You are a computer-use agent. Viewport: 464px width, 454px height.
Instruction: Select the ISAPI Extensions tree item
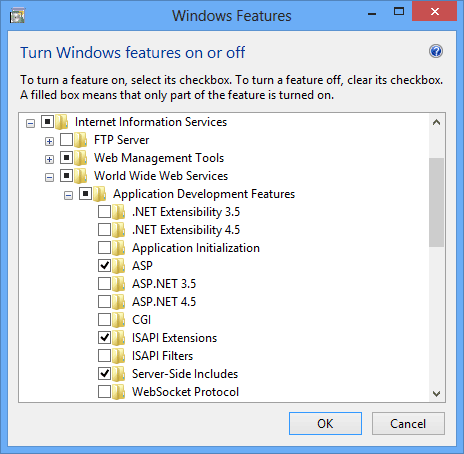[x=174, y=338]
